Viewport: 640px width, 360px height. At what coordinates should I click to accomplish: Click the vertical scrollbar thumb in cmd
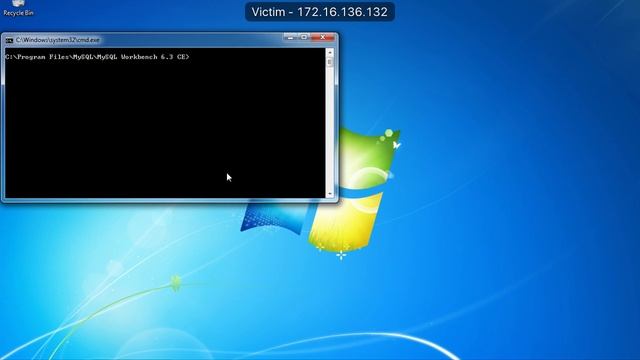[330, 62]
